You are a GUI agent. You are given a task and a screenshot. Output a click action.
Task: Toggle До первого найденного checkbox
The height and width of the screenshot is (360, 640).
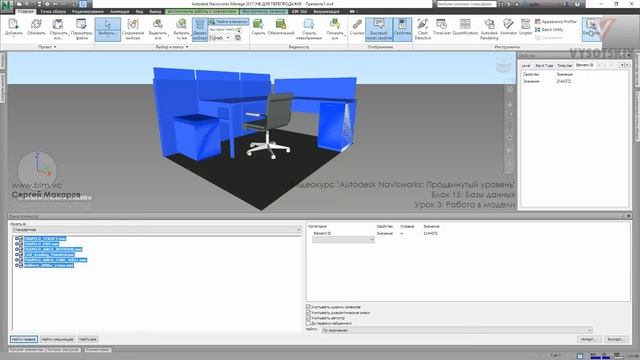click(309, 323)
